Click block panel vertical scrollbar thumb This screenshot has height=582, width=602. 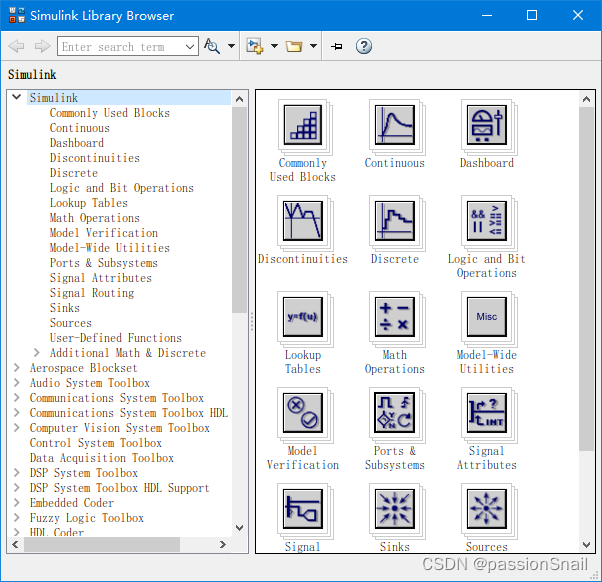[586, 279]
